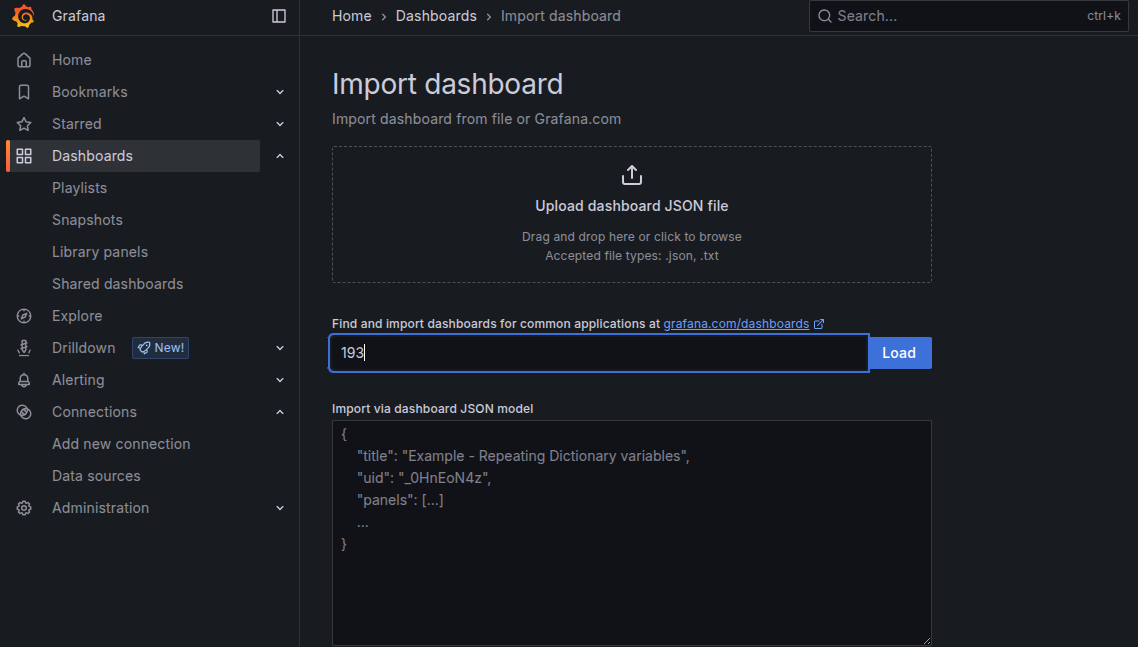Open Bookmarks in the sidebar

89,92
